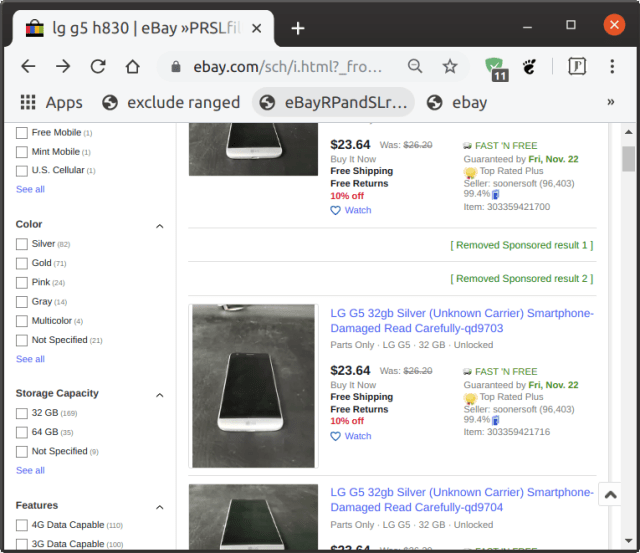
Task: Check the 3G Data Capable filter
Action: 22,544
